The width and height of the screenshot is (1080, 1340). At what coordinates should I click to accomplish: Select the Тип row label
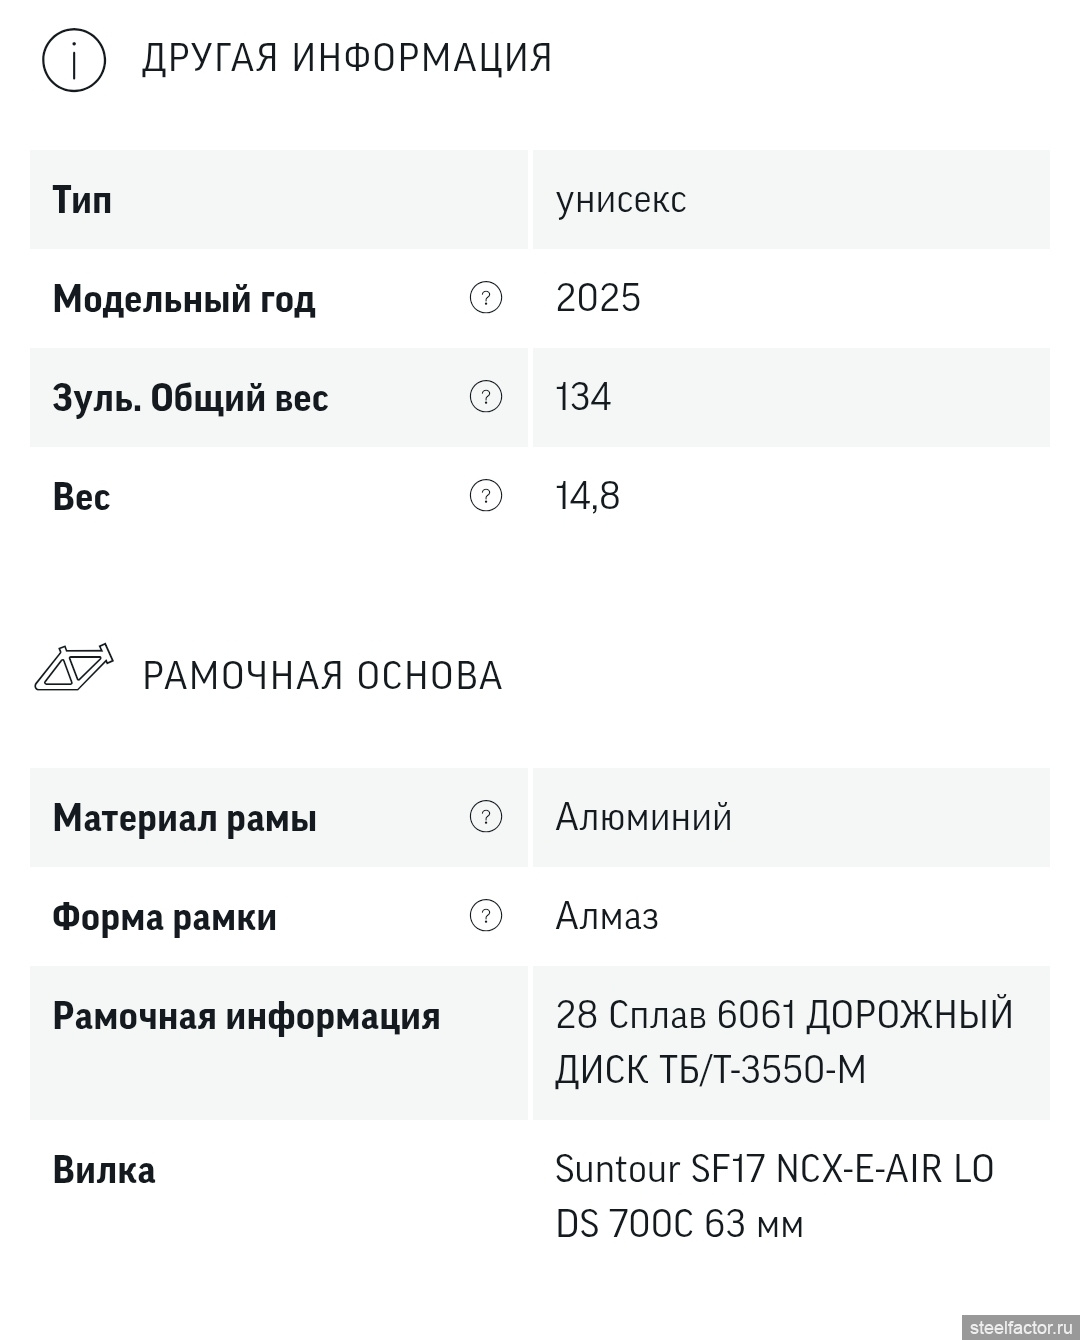pyautogui.click(x=82, y=200)
